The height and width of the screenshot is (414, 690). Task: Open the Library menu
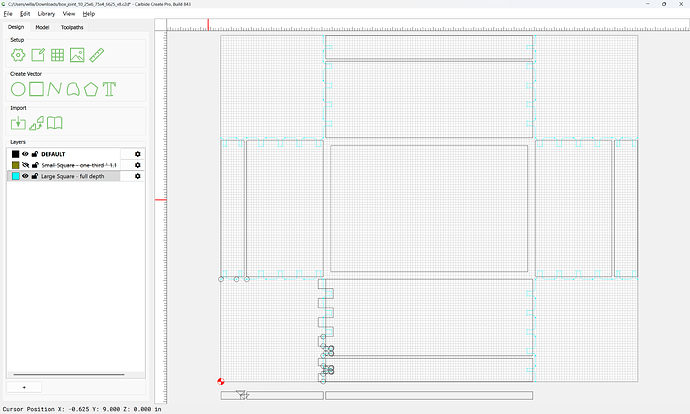click(x=46, y=14)
